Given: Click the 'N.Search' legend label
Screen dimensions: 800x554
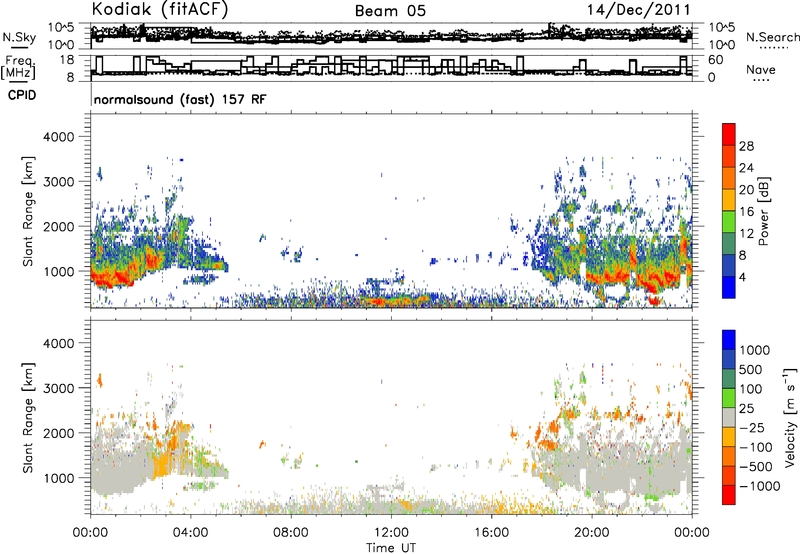Looking at the screenshot, I should pos(772,37).
